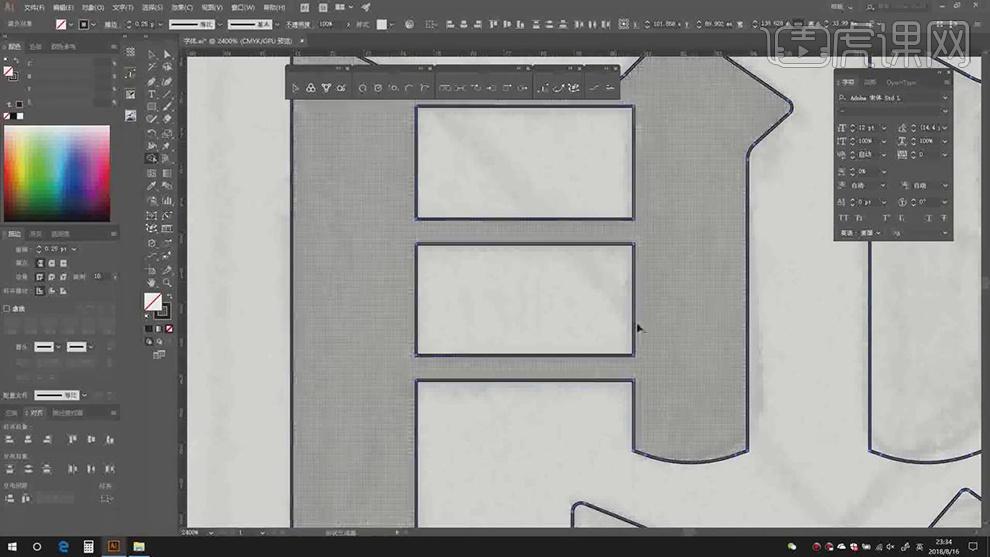
Task: Click the rocket GPU performance icon
Action: coord(366,7)
